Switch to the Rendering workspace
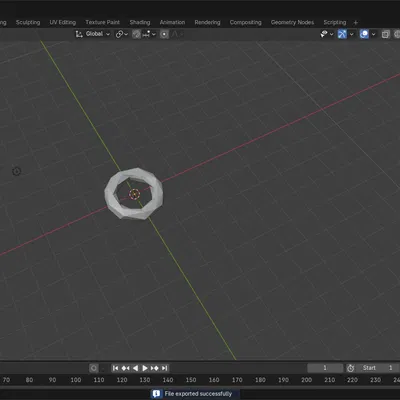 [207, 22]
